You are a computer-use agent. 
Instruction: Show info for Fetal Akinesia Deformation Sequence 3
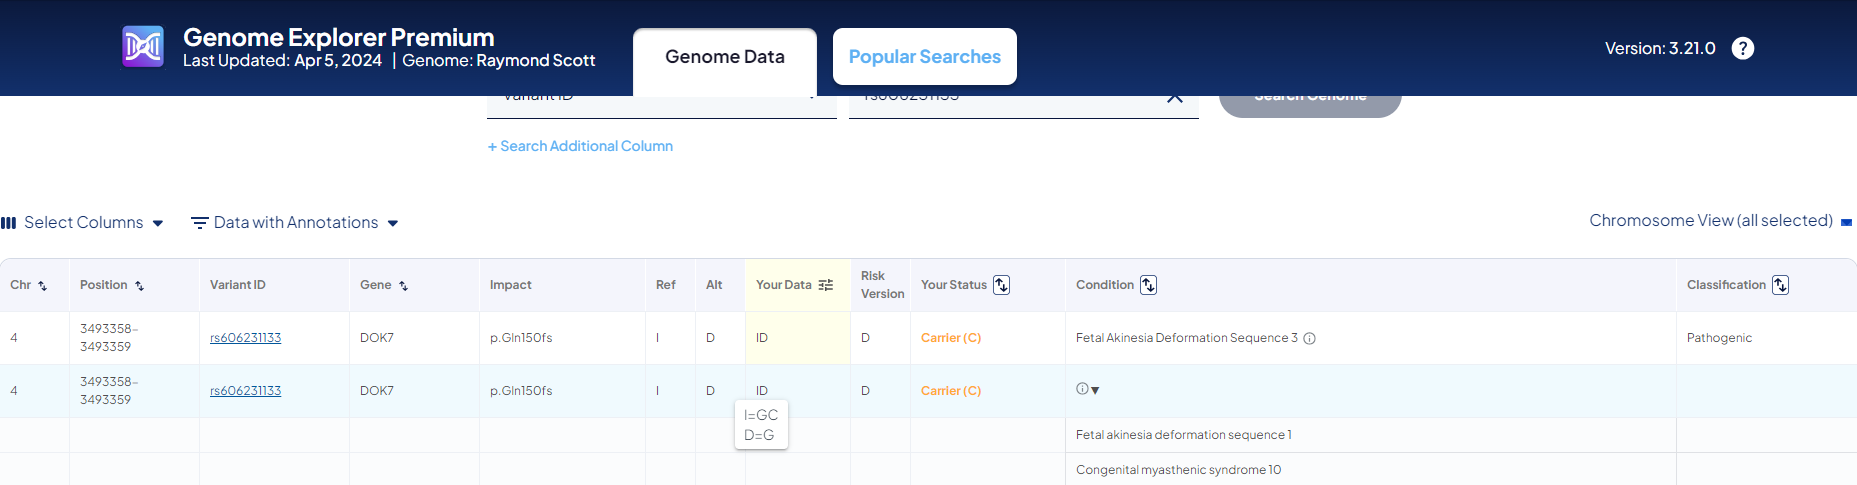pyautogui.click(x=1309, y=339)
